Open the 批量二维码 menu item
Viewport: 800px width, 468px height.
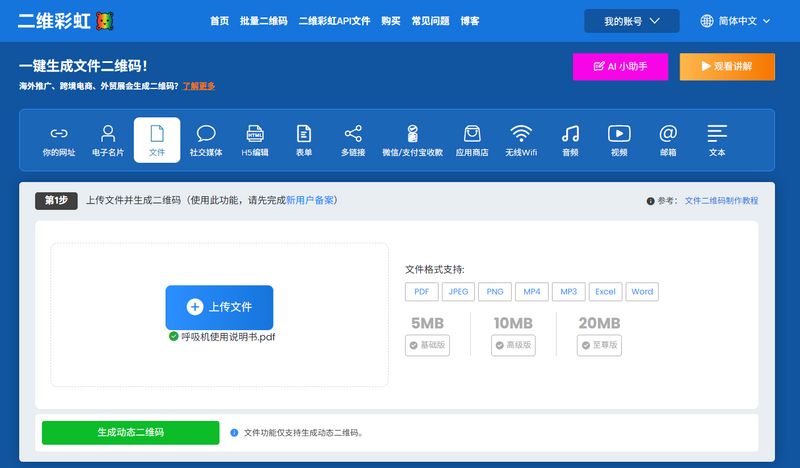(x=263, y=21)
